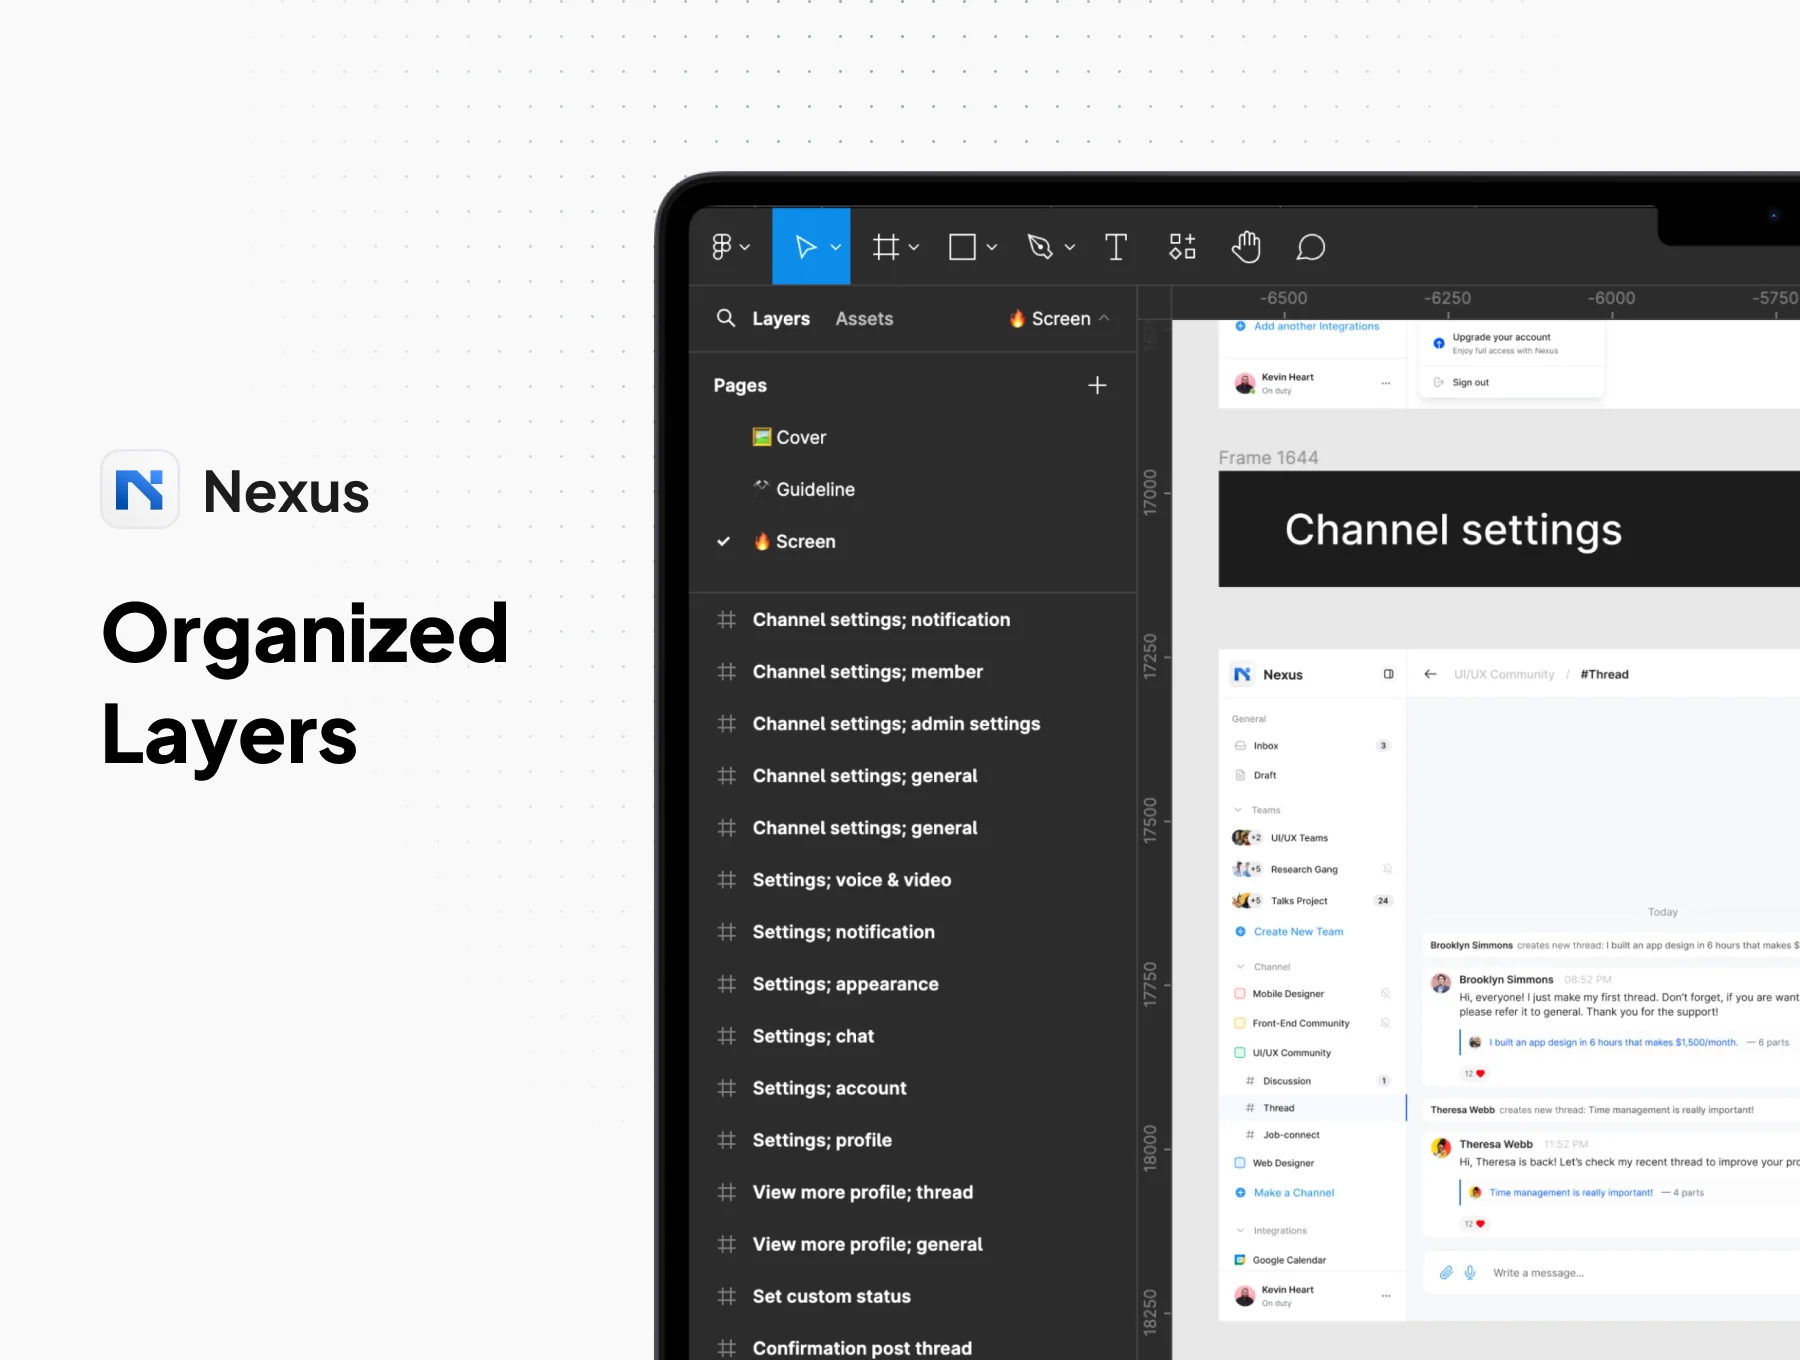Open dropdown arrow next to main menu
This screenshot has width=1800, height=1360.
(x=745, y=247)
